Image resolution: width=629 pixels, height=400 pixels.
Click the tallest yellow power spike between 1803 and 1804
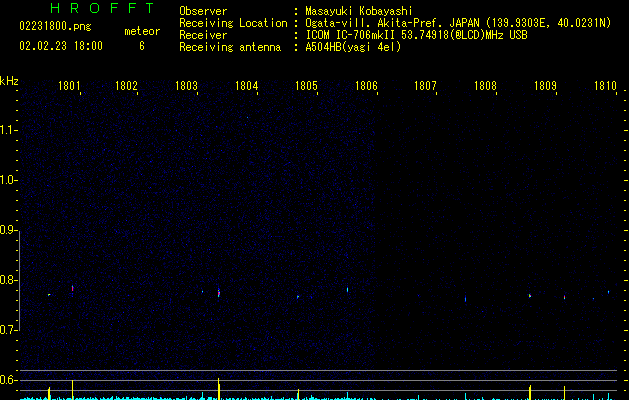[x=219, y=389]
